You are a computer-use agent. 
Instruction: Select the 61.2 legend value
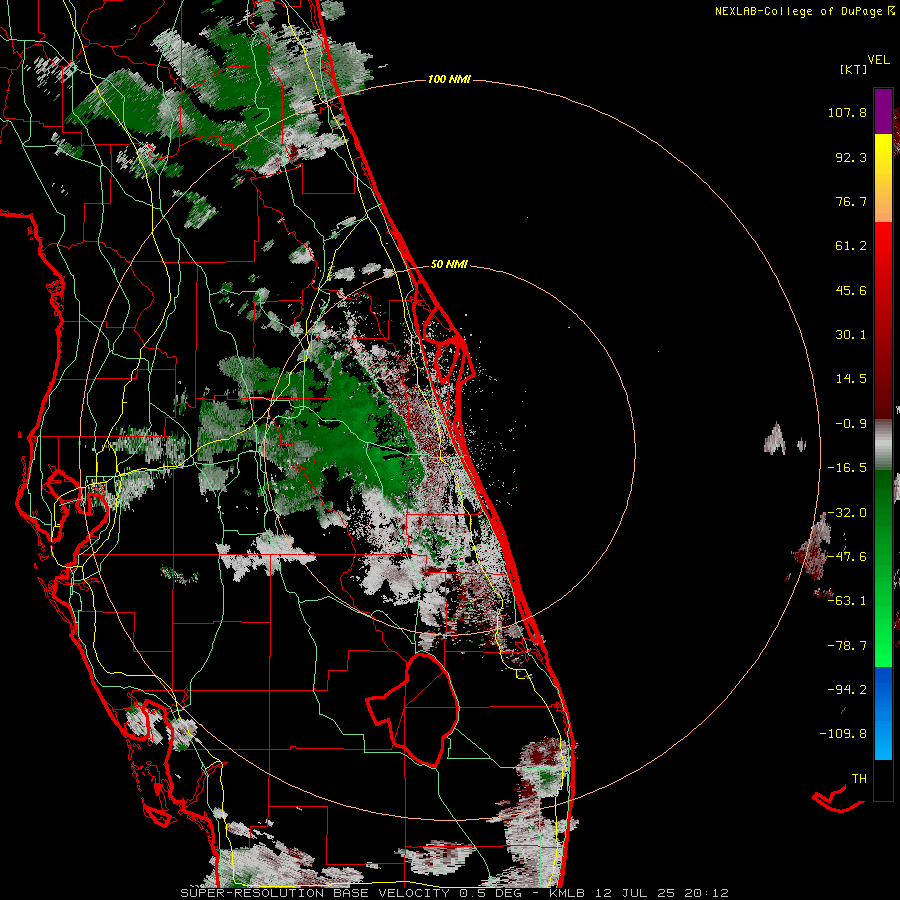pos(851,246)
